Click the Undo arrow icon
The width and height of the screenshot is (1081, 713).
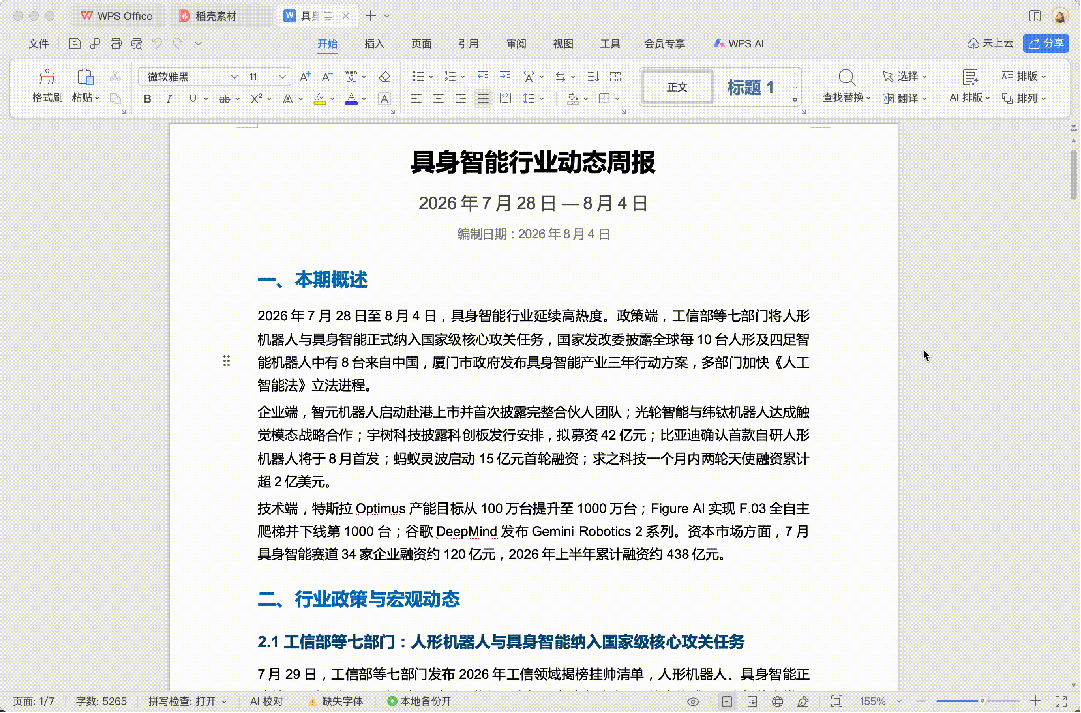[x=157, y=43]
